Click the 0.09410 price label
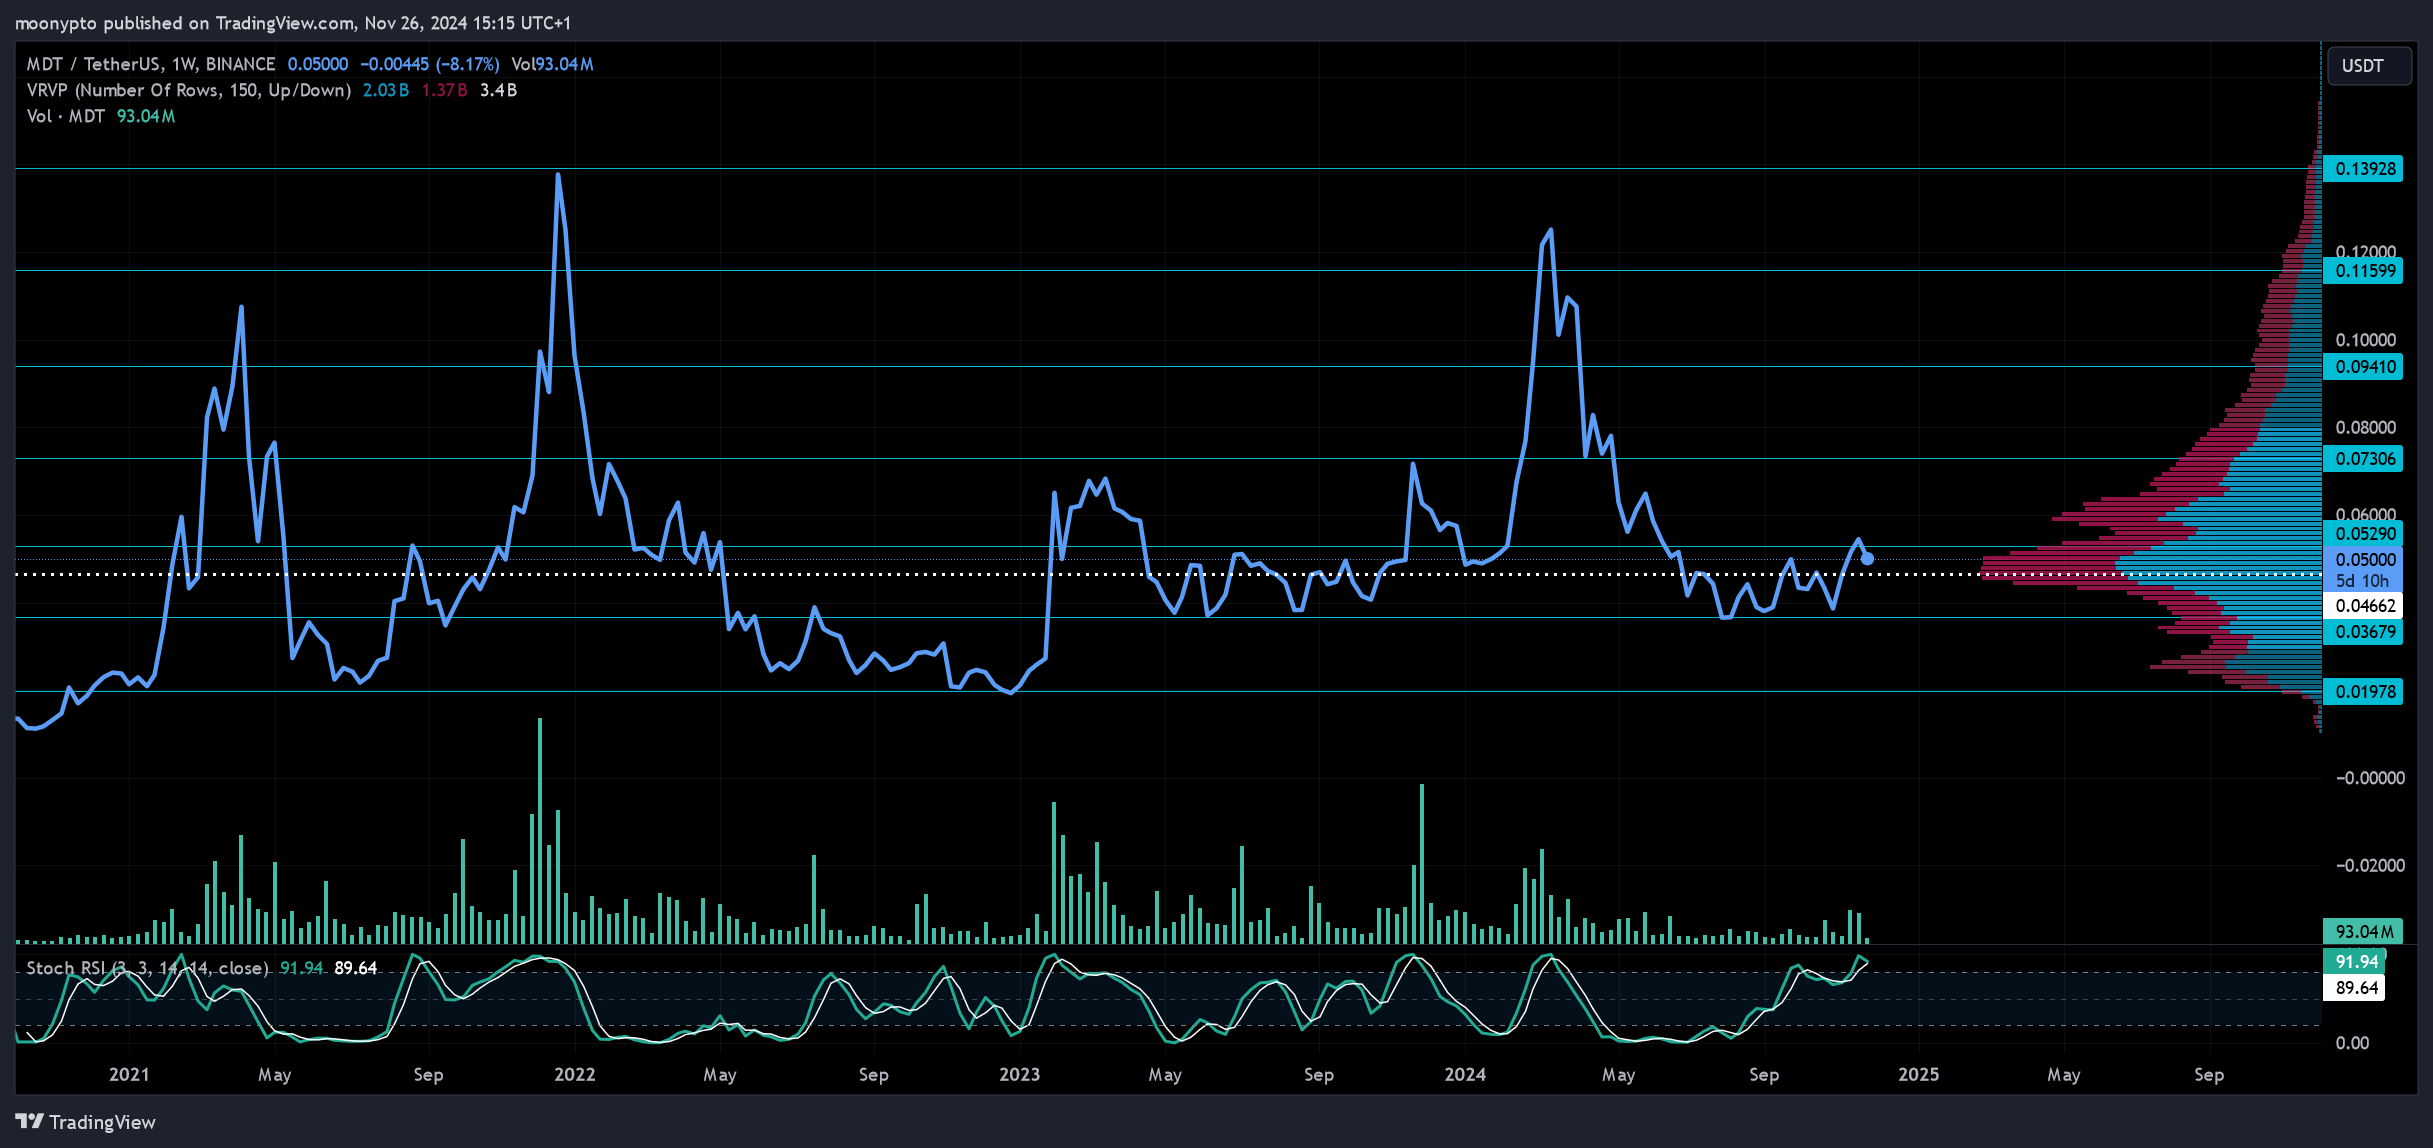The width and height of the screenshot is (2433, 1148). click(2363, 367)
